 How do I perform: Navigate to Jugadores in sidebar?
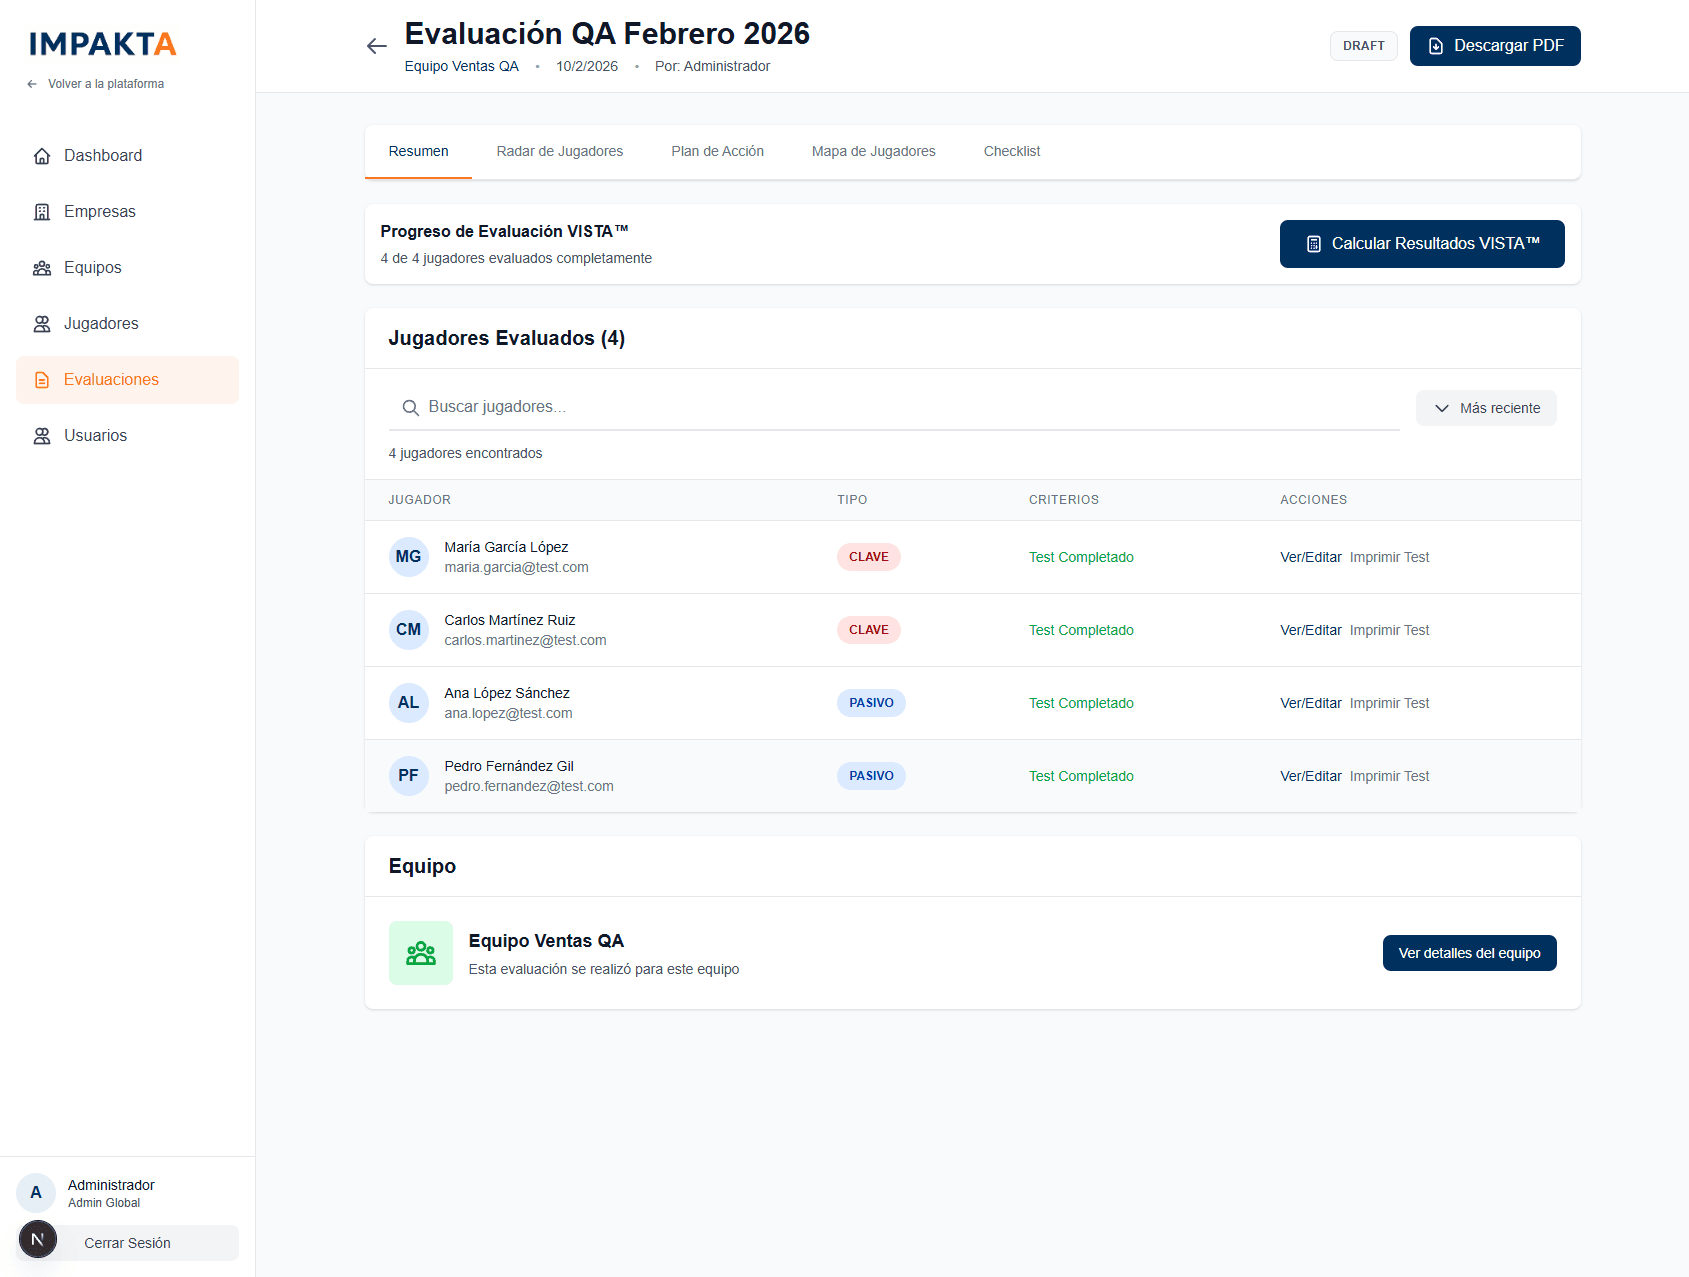100,324
